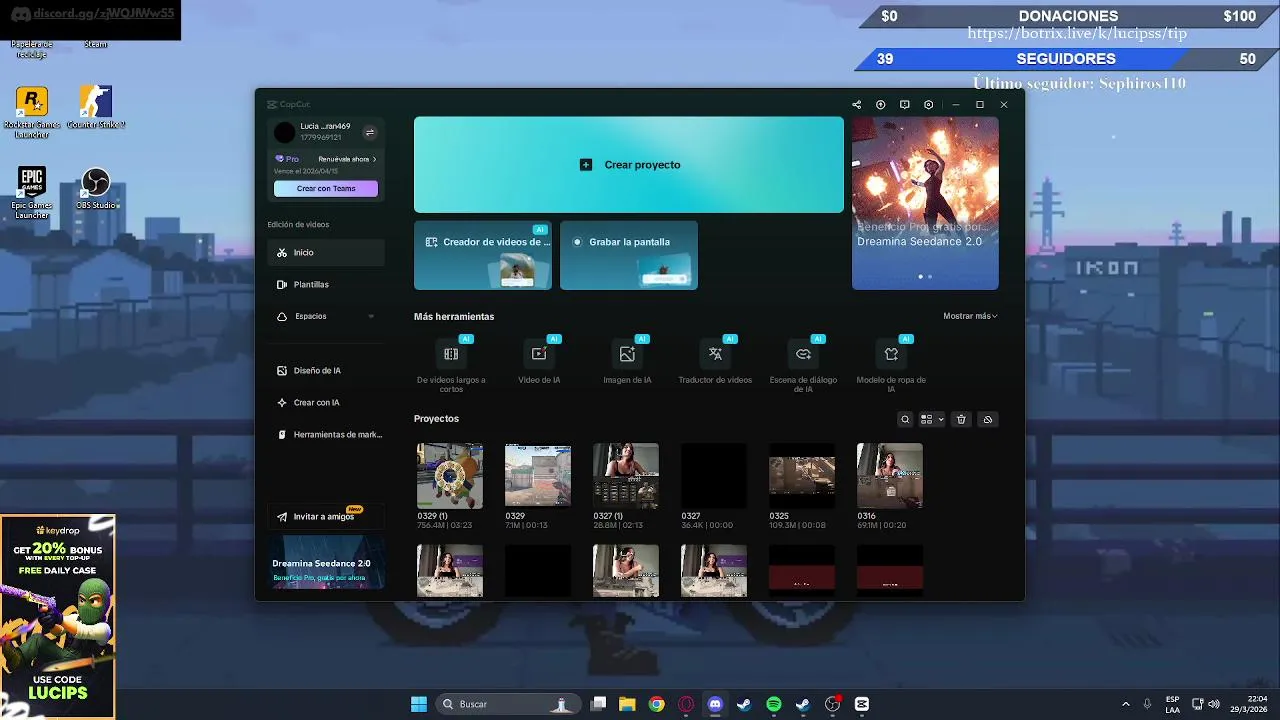Click Renuévala ahora chevron link
This screenshot has height=720, width=1280.
pos(347,159)
